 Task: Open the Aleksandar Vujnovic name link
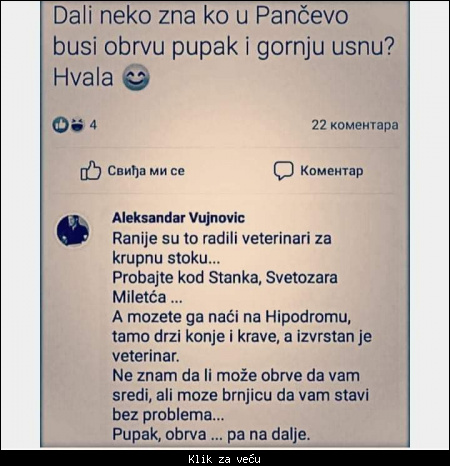pos(178,218)
